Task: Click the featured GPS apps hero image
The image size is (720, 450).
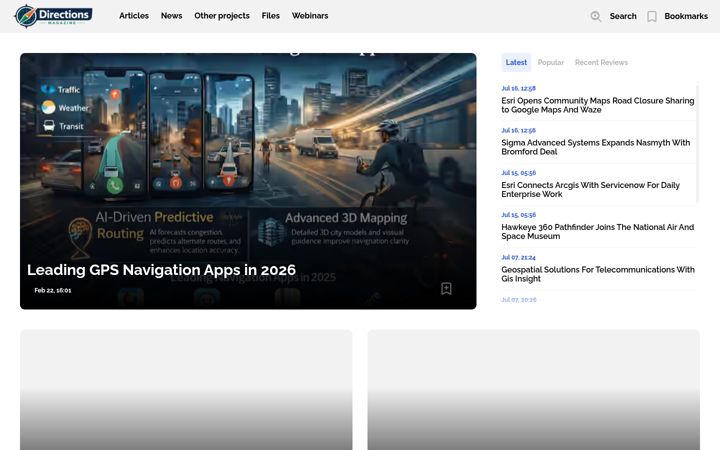Action: (248, 181)
